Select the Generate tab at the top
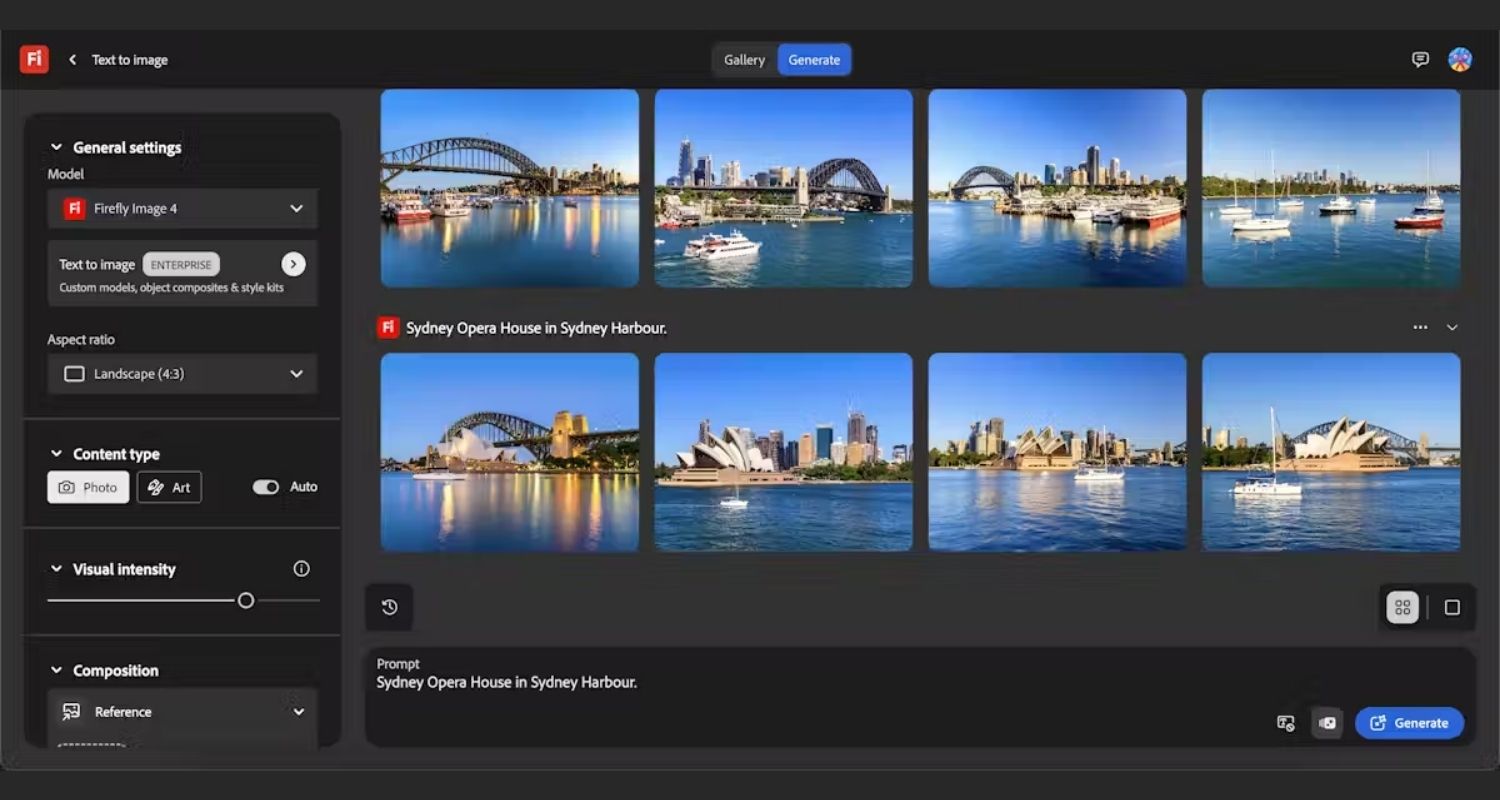This screenshot has width=1500, height=800. coord(814,60)
